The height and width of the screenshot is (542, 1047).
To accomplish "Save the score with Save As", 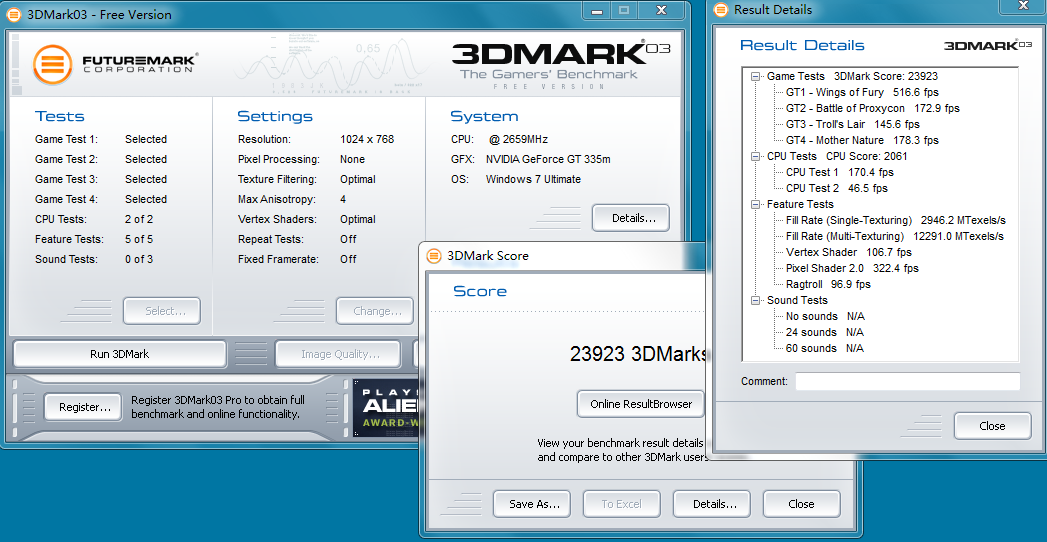I will click(532, 504).
